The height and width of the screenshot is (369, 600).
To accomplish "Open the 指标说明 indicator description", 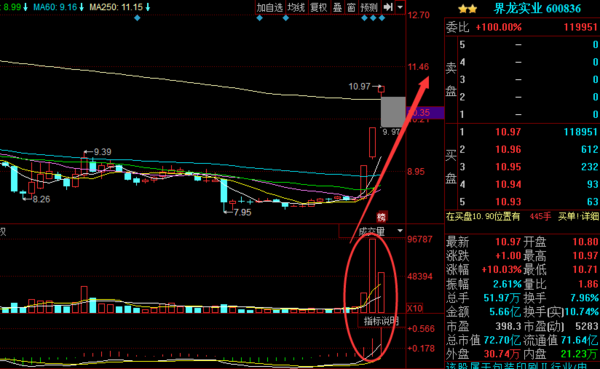I will 381,321.
